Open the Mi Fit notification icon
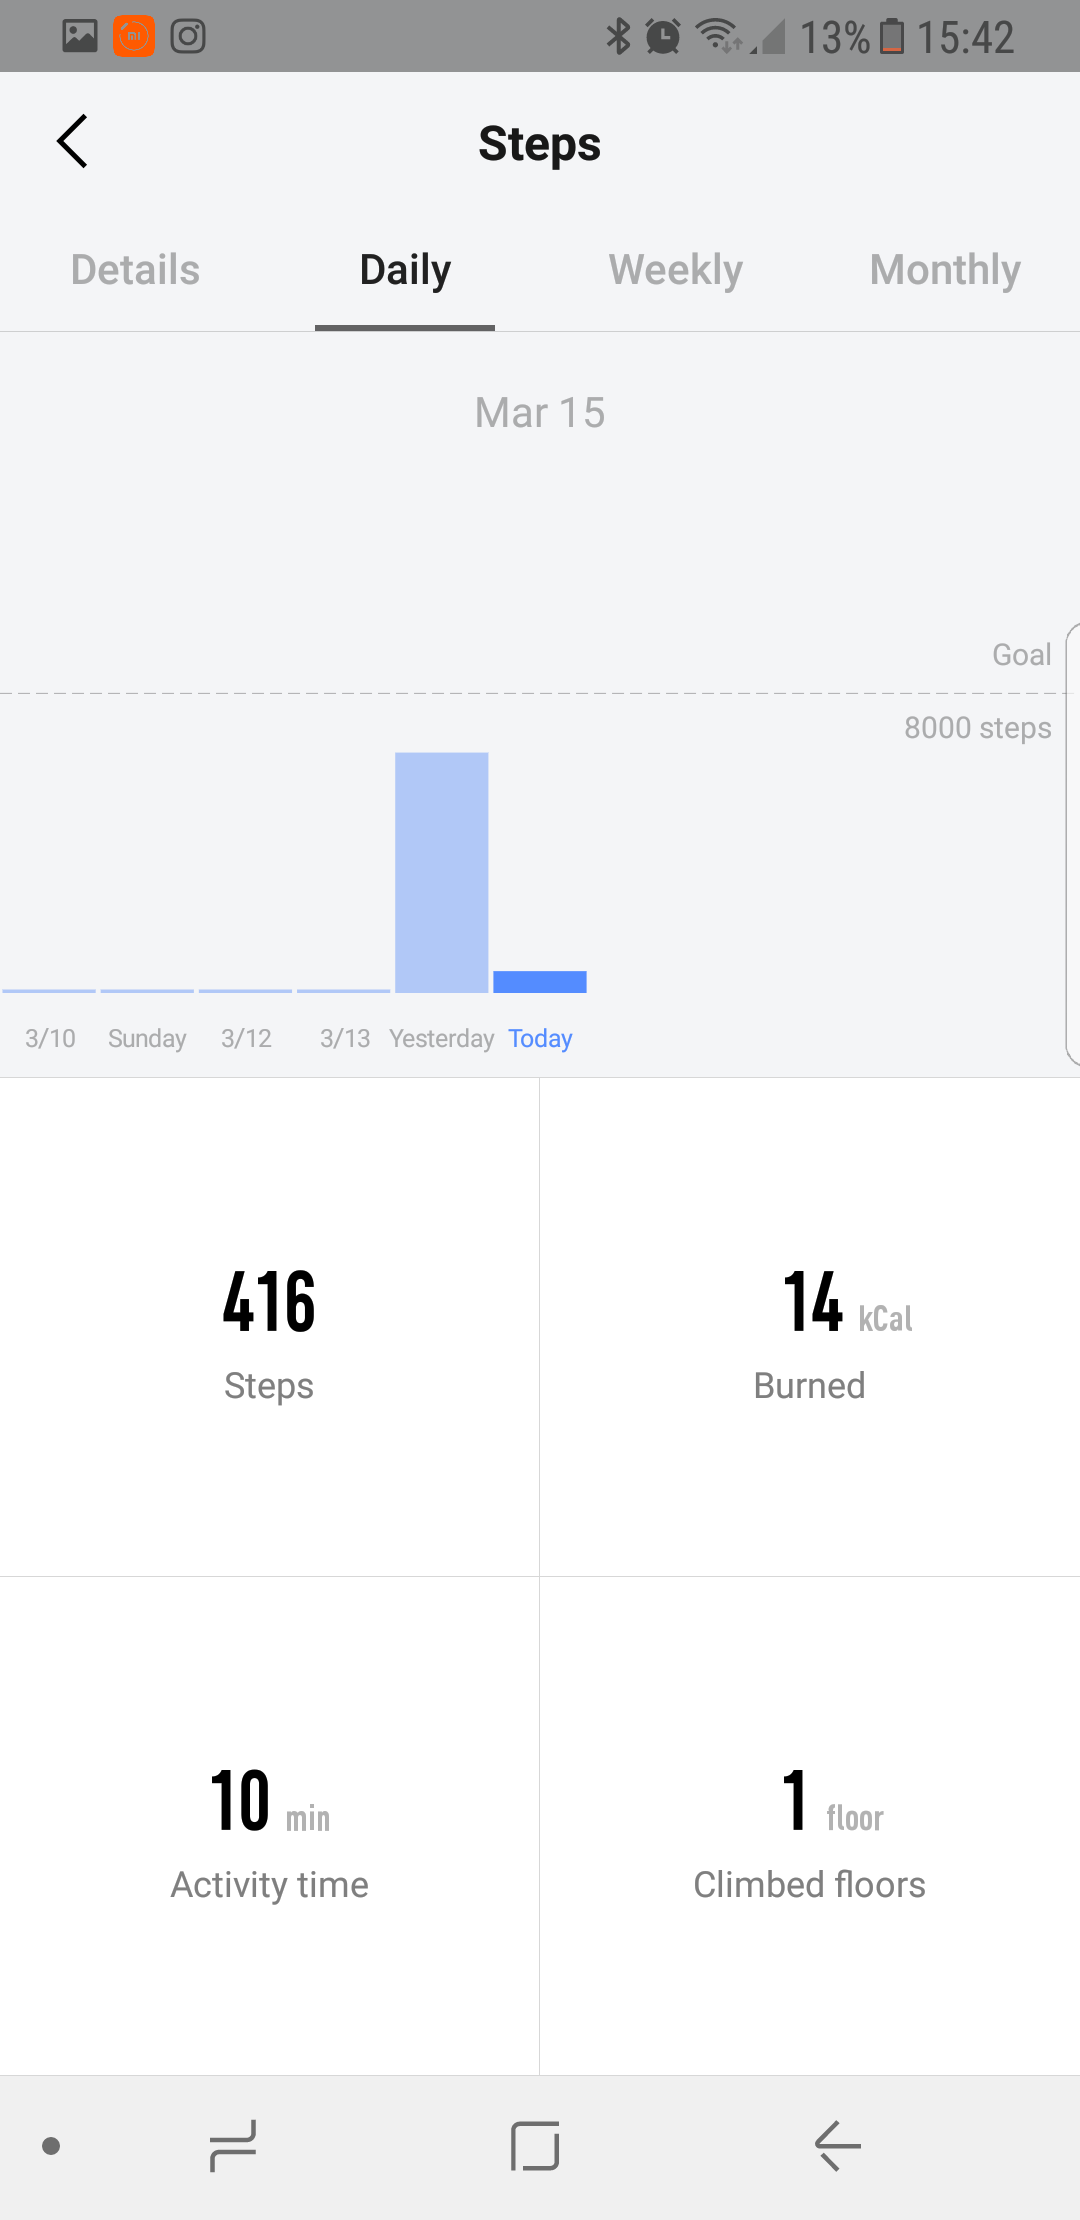Screen dimensions: 1080x2220 point(134,36)
